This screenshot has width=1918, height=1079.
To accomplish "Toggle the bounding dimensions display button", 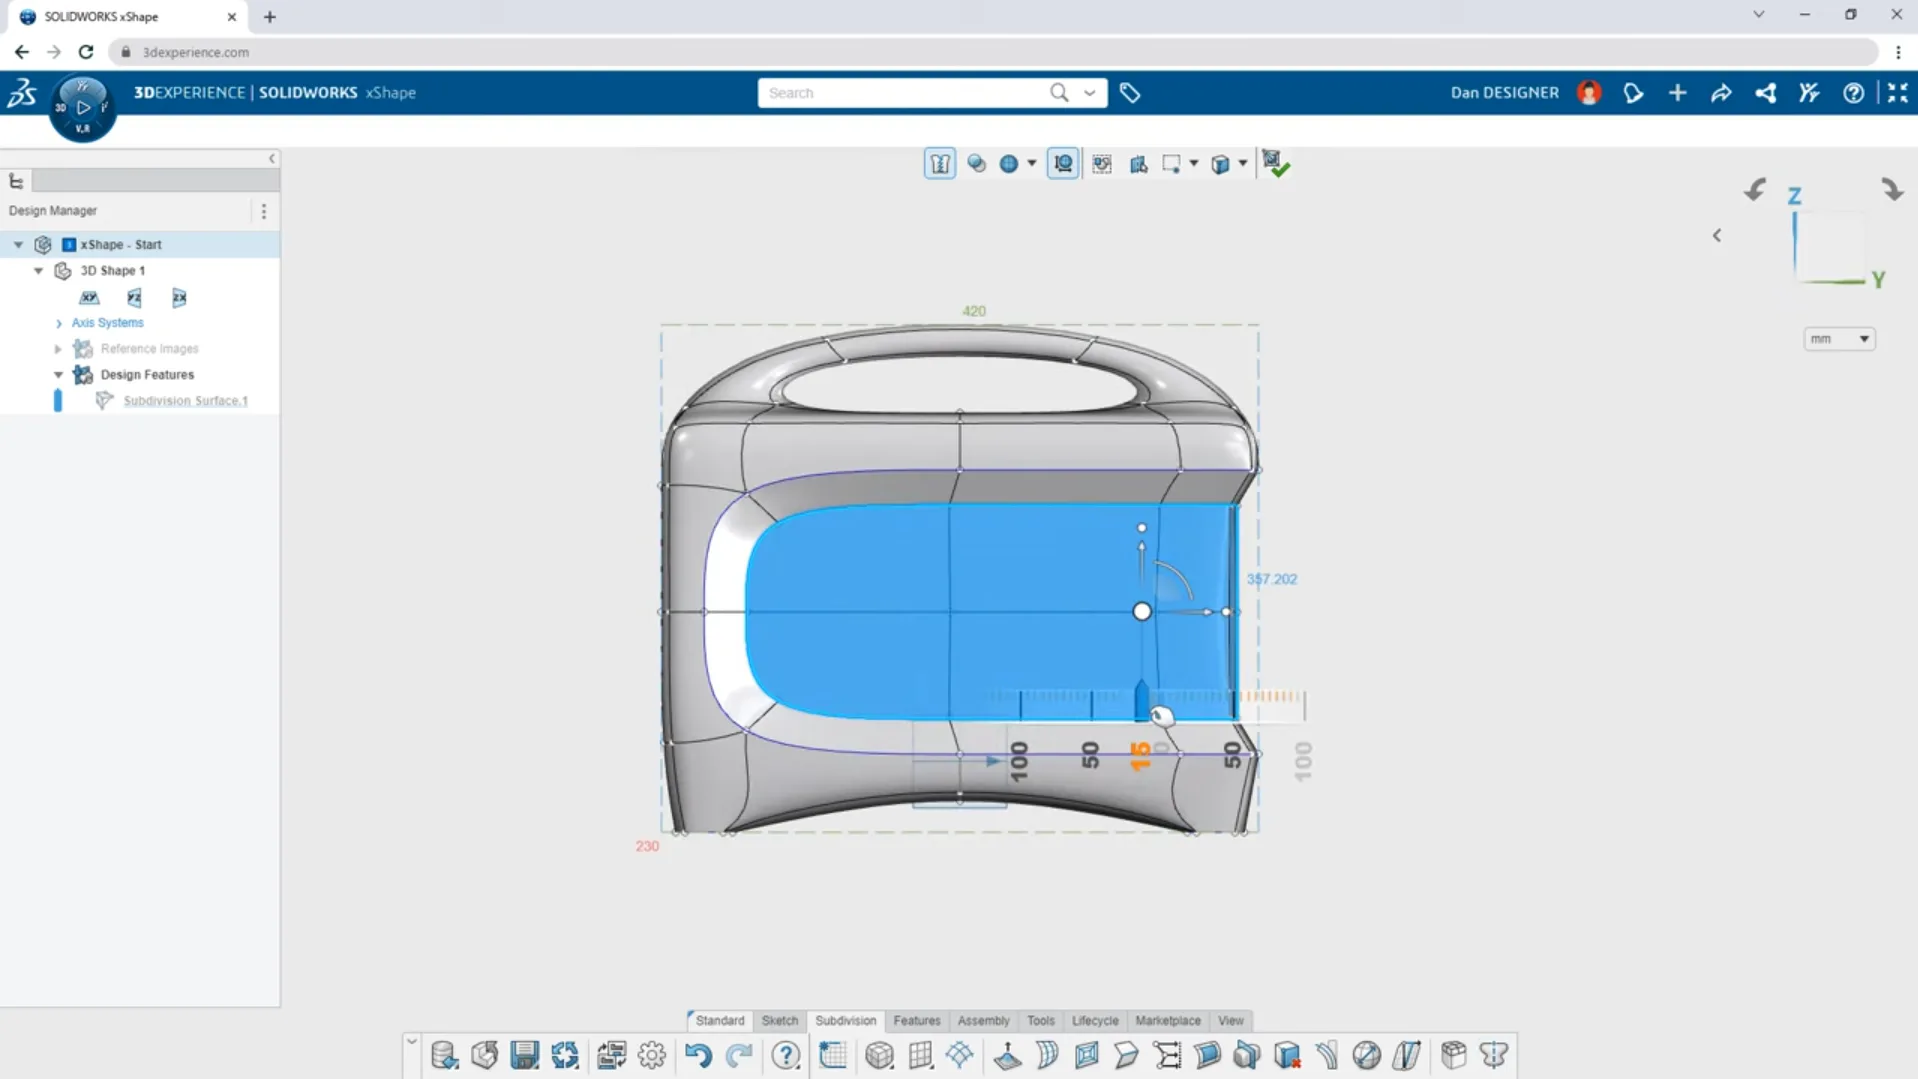I will 1063,164.
